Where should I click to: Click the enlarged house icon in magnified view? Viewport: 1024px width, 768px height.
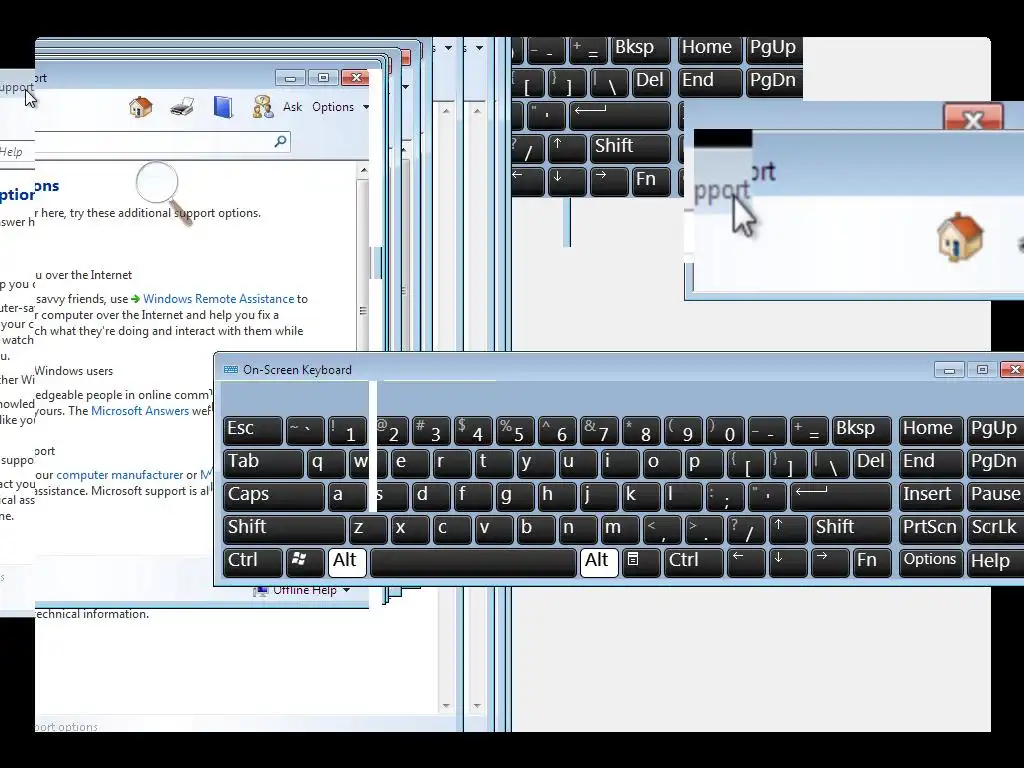959,236
